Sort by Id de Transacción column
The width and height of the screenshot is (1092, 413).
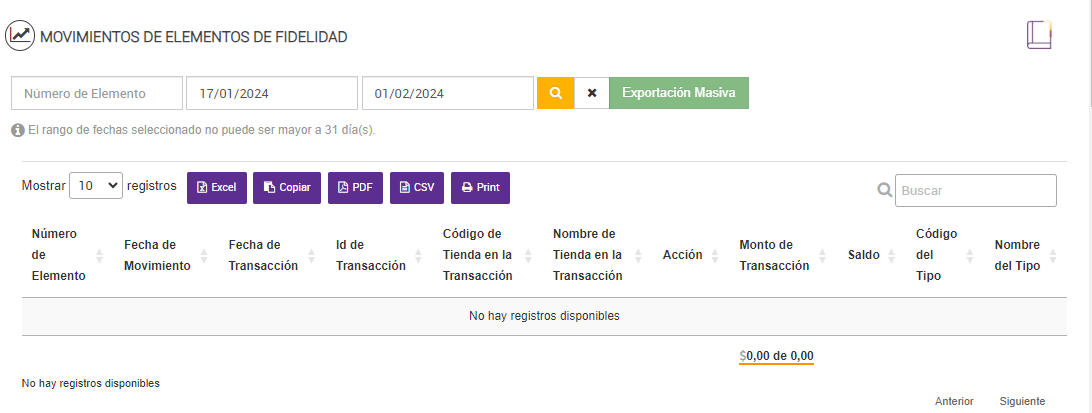pos(379,255)
